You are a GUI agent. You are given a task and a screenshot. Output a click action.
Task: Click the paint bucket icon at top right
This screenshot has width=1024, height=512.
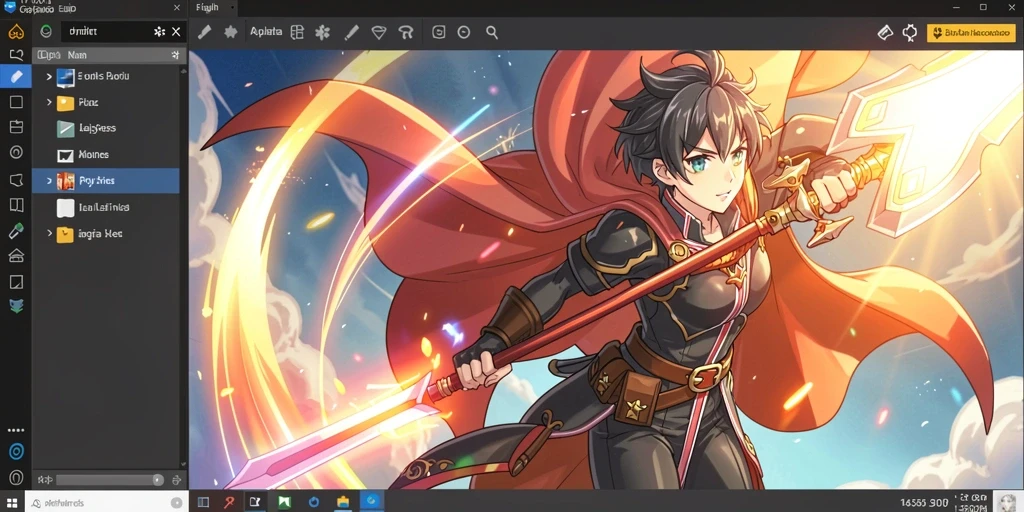(x=885, y=32)
